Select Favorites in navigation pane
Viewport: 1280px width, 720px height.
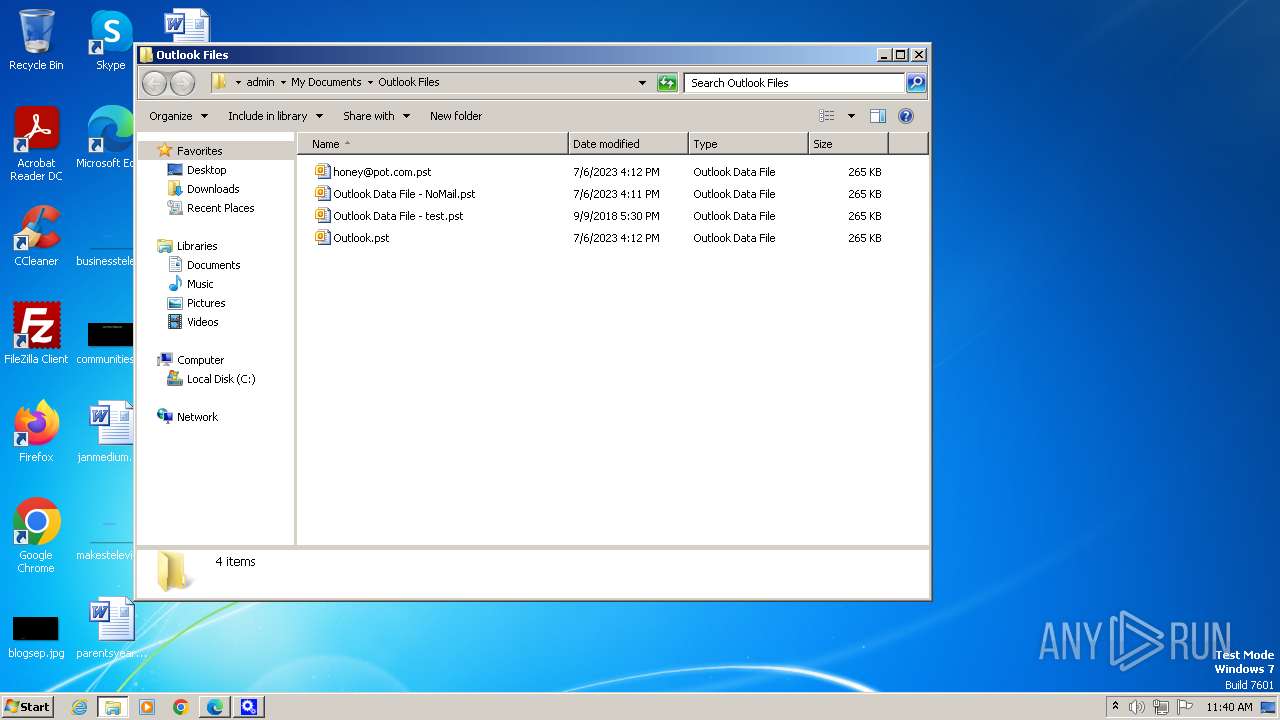(199, 151)
